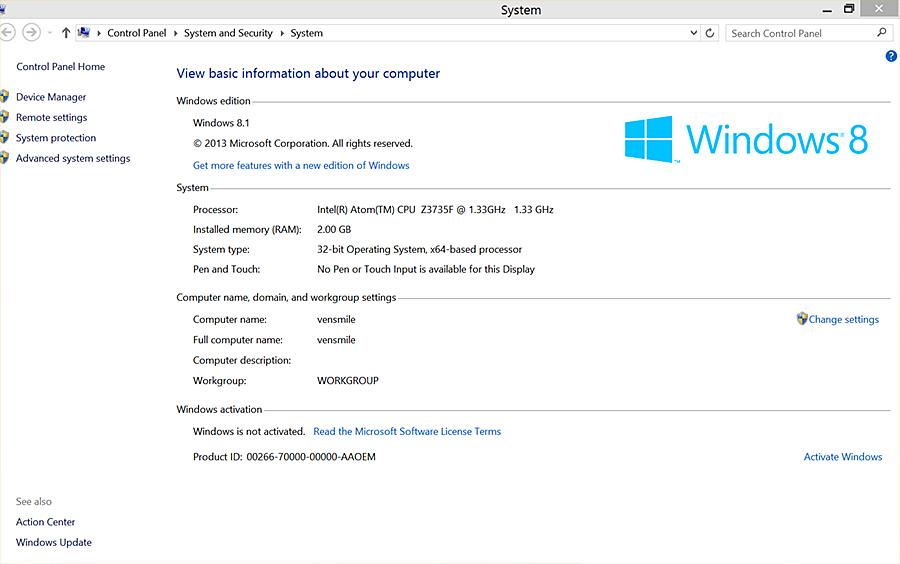Go up one level with Up arrow
This screenshot has height=564, width=900.
[65, 33]
